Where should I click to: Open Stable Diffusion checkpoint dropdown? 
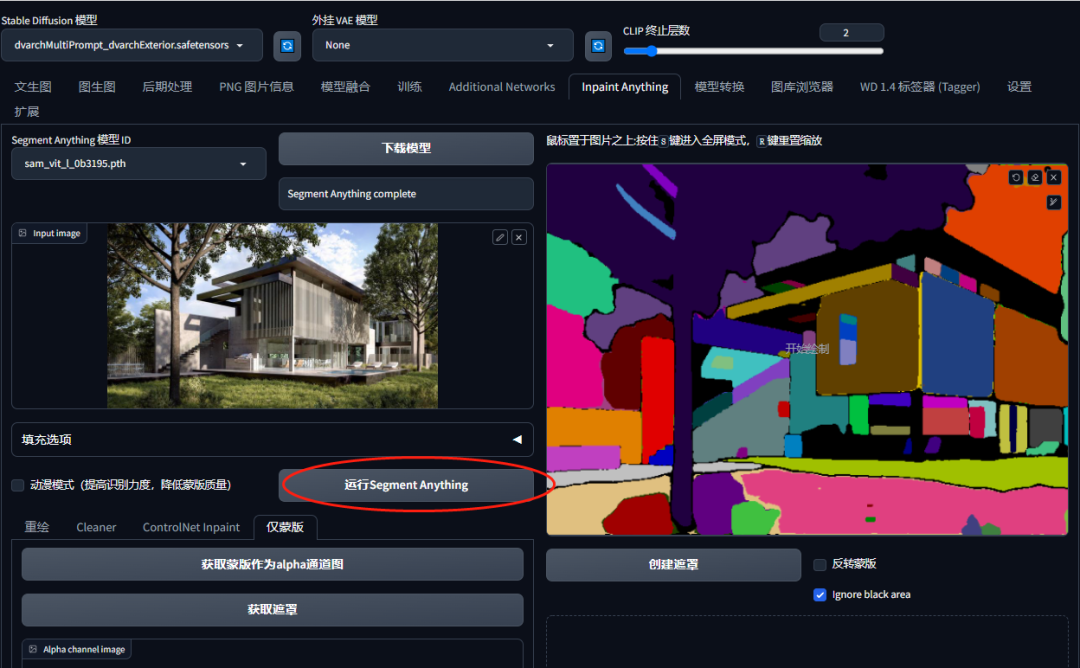(x=132, y=45)
